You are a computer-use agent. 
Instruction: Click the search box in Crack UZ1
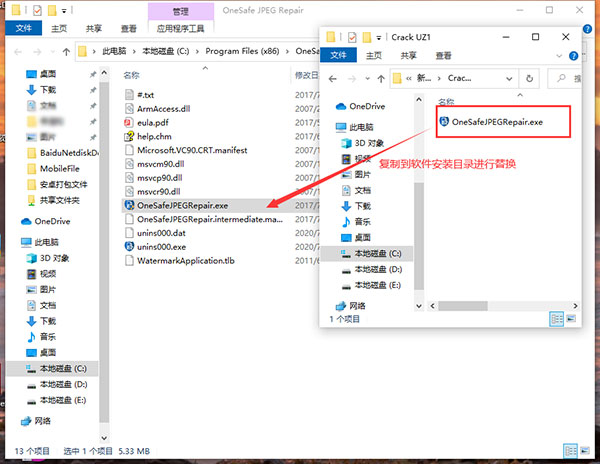pyautogui.click(x=565, y=78)
